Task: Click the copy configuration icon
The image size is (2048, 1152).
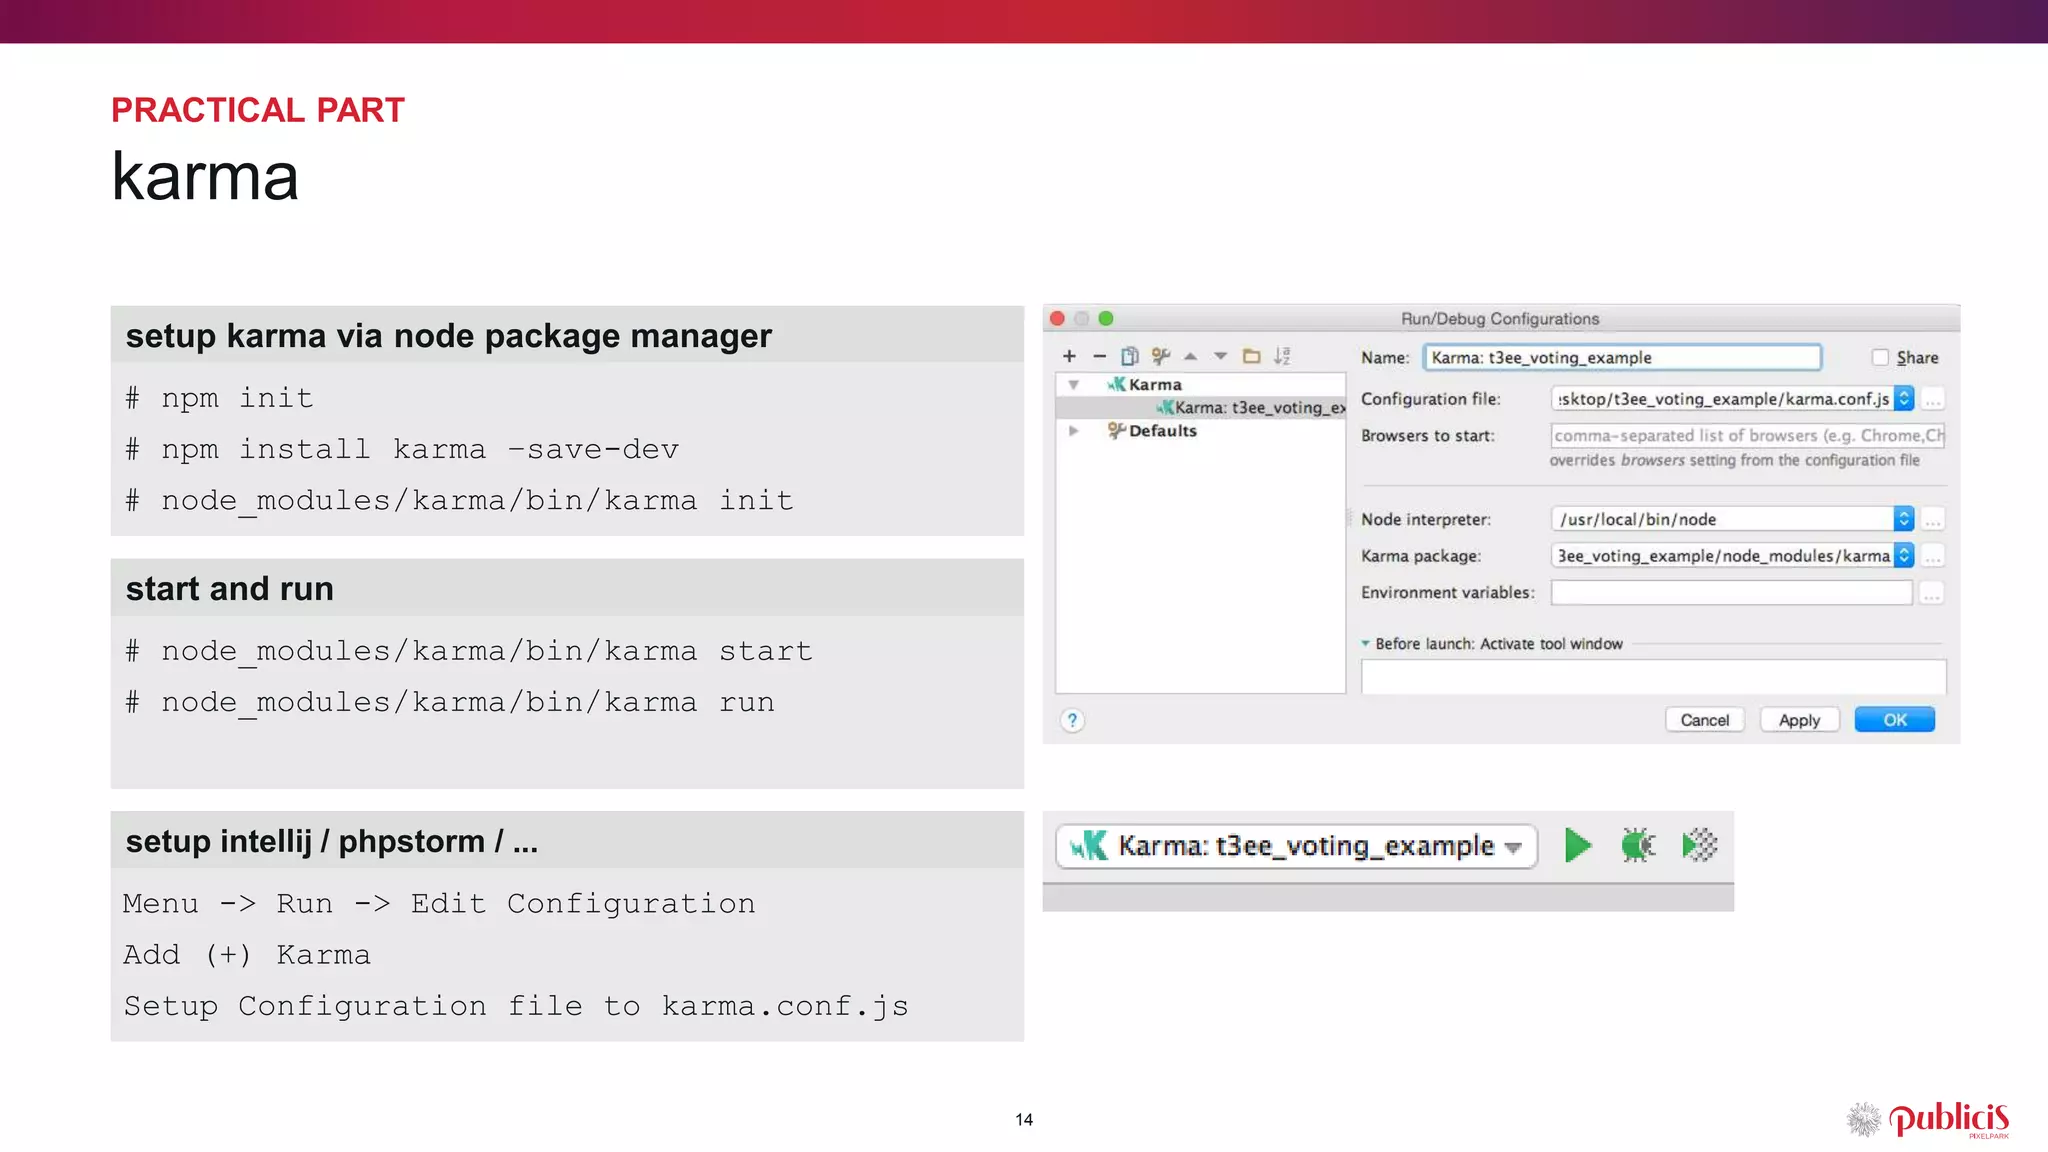Action: (1130, 356)
